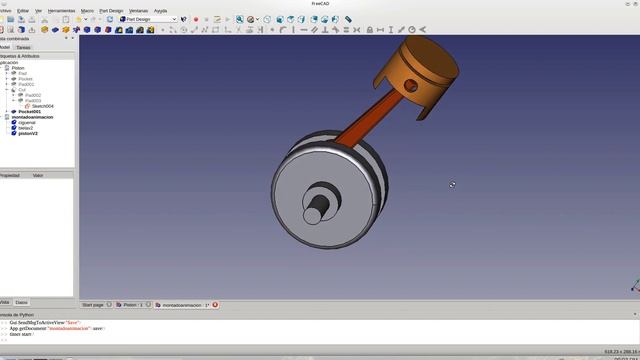This screenshot has width=640, height=360.
Task: Click the Fit All zoom icon
Action: click(240, 19)
